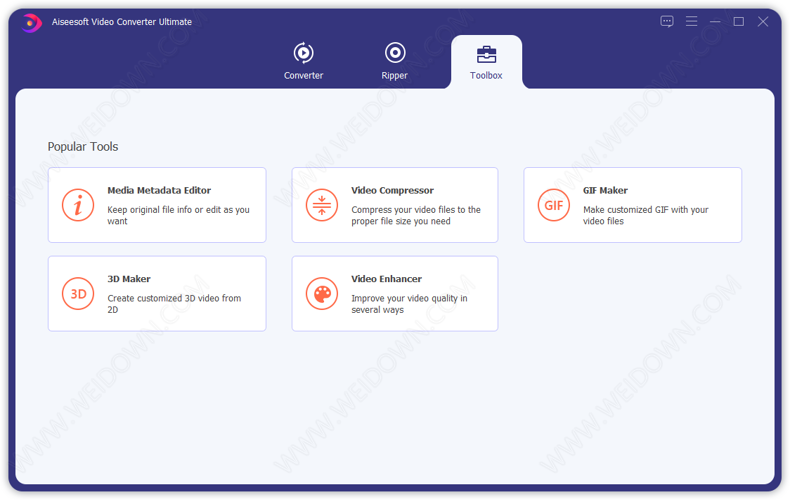
Task: Open the feedback message icon in title bar
Action: (667, 21)
